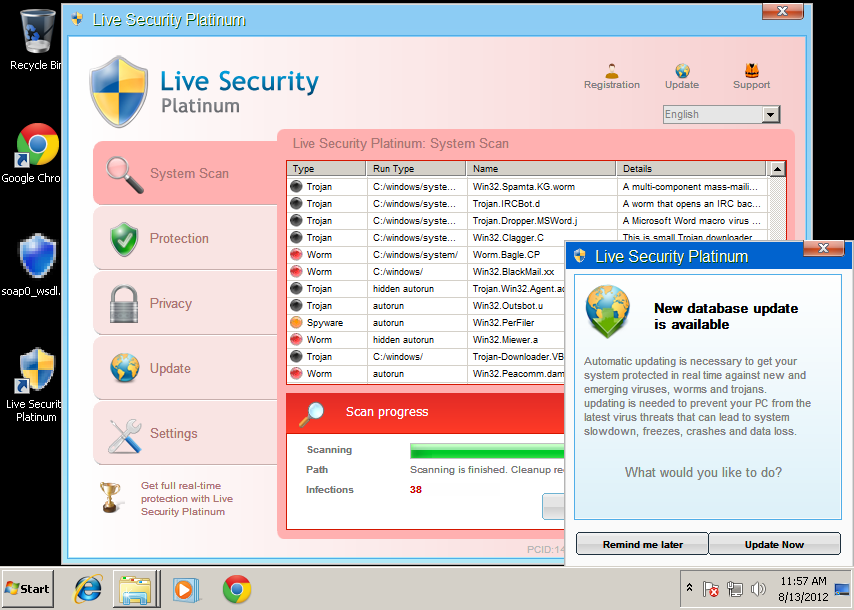
Task: Open the English language dropdown
Action: (722, 114)
